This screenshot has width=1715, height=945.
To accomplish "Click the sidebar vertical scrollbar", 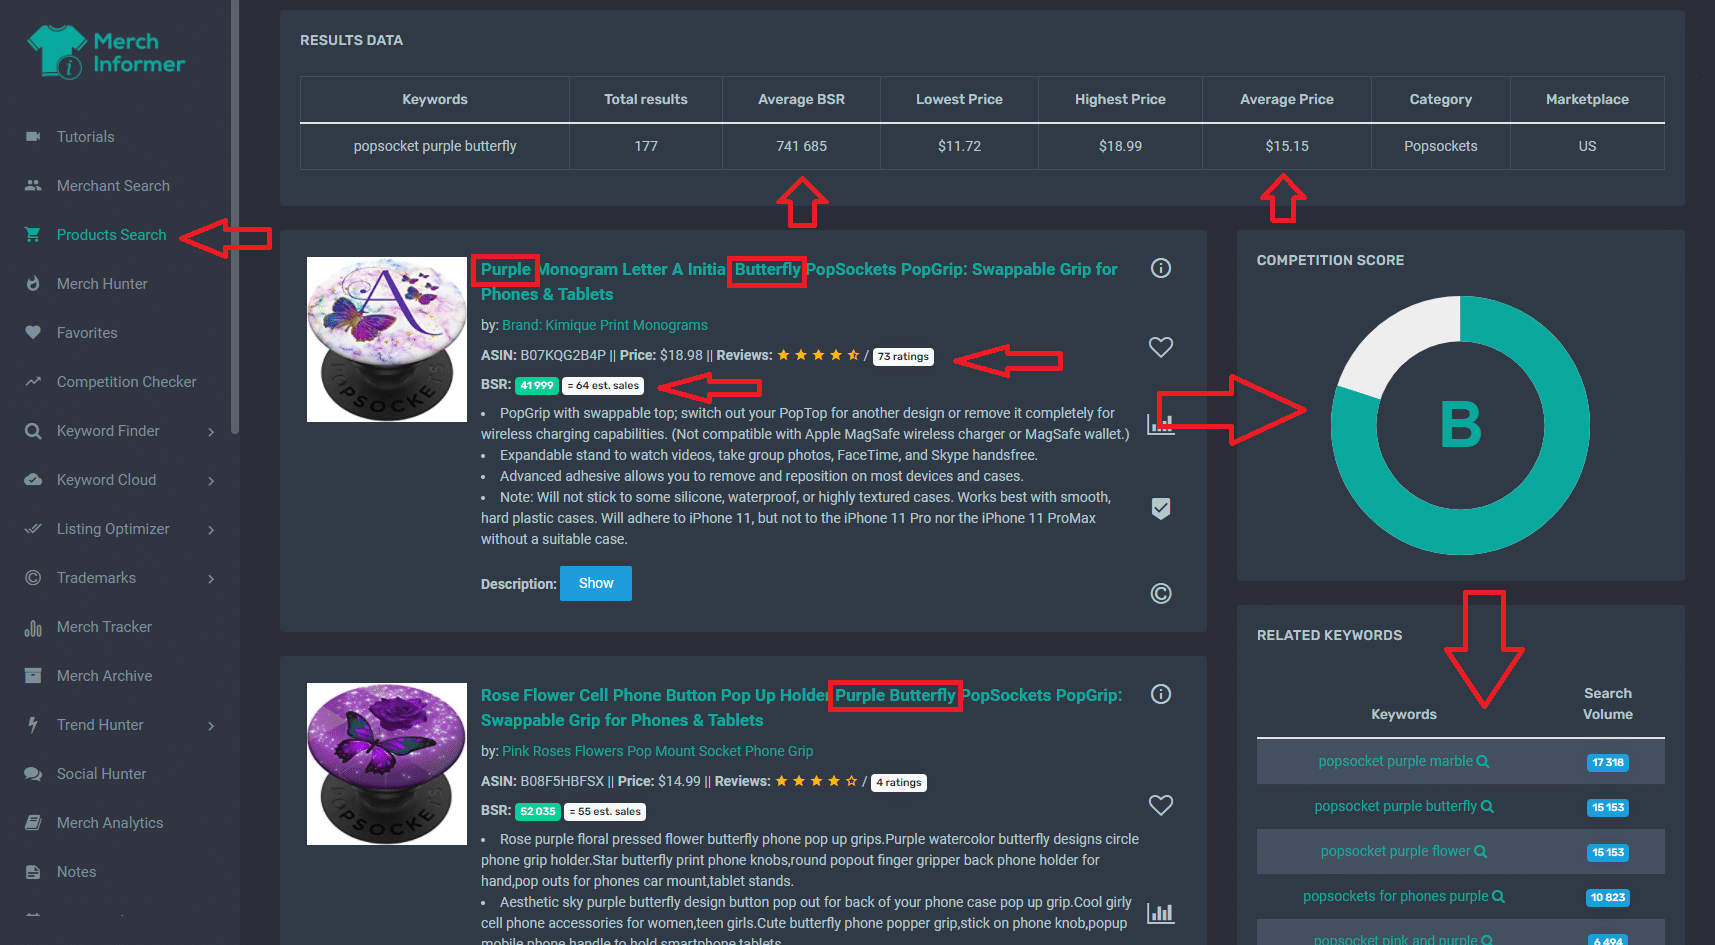I will tap(235, 217).
